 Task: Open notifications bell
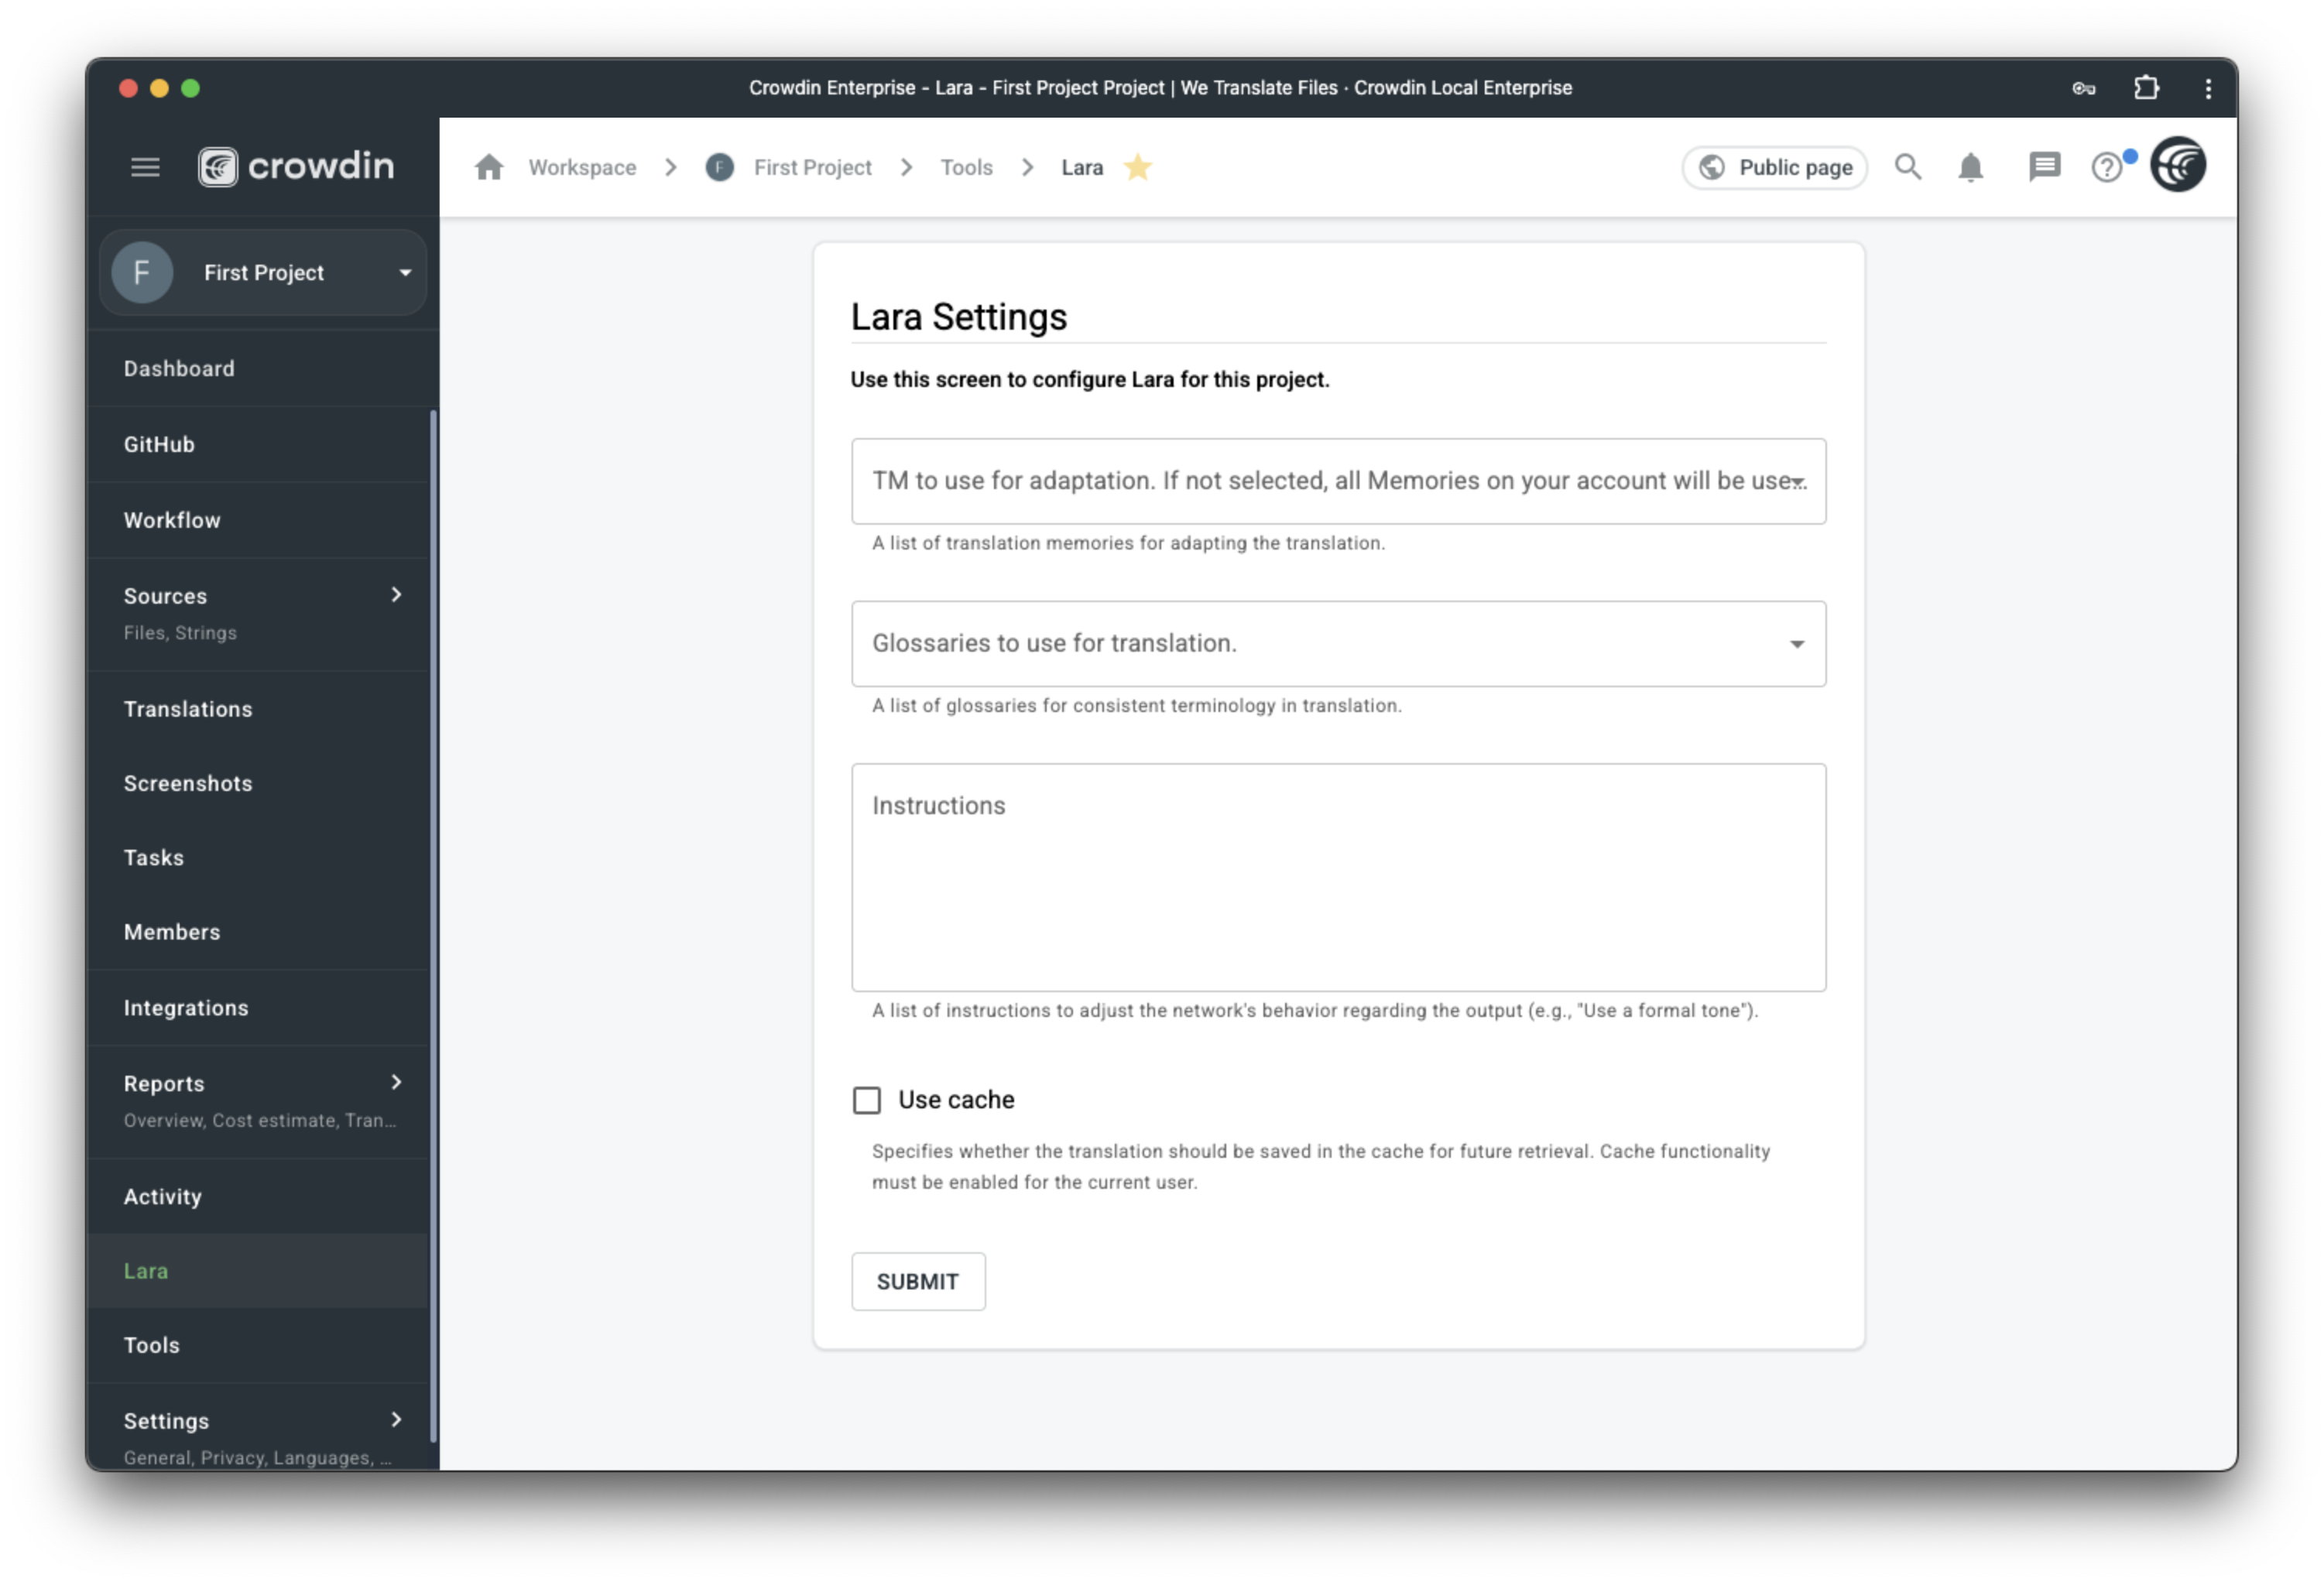coord(1970,167)
